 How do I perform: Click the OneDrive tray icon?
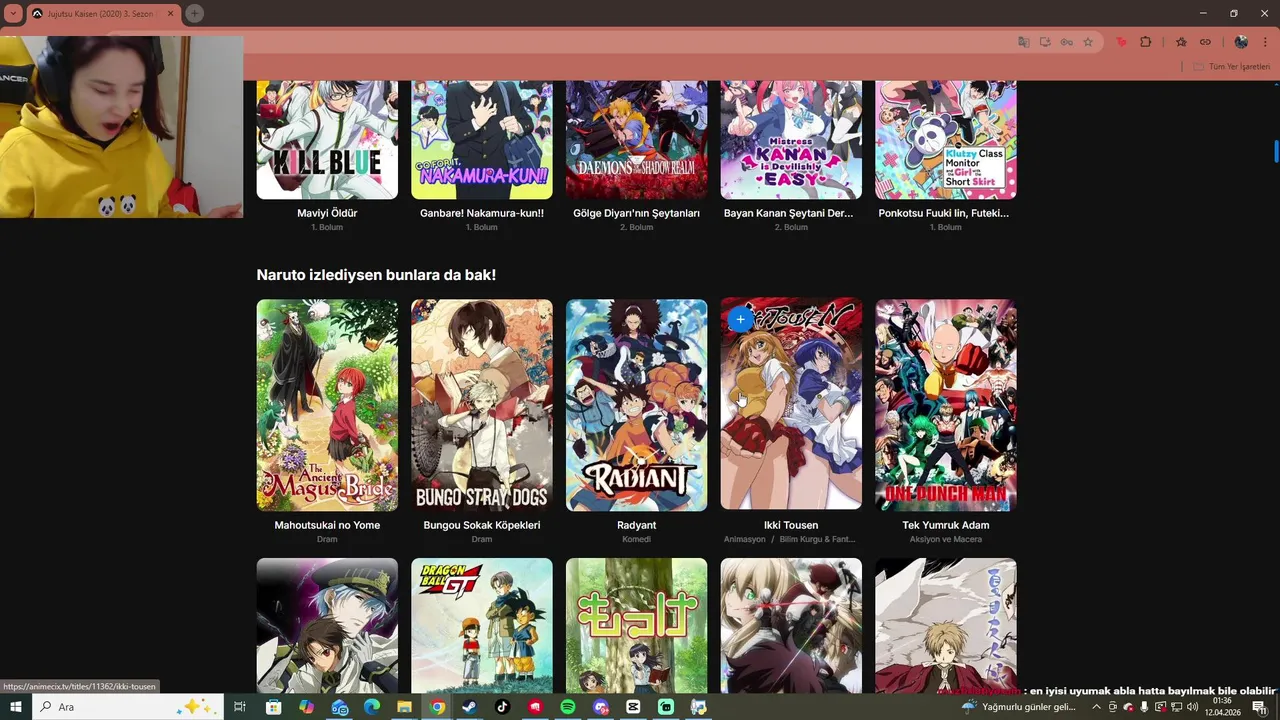coord(1128,707)
